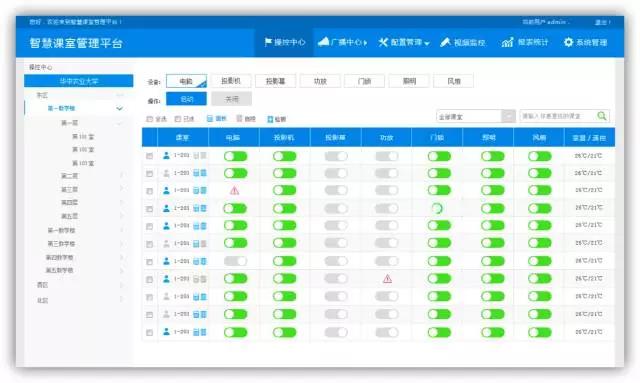Viewport: 640px width, 383px height.
Task: Click the 课室 classroom column header
Action: (182, 138)
